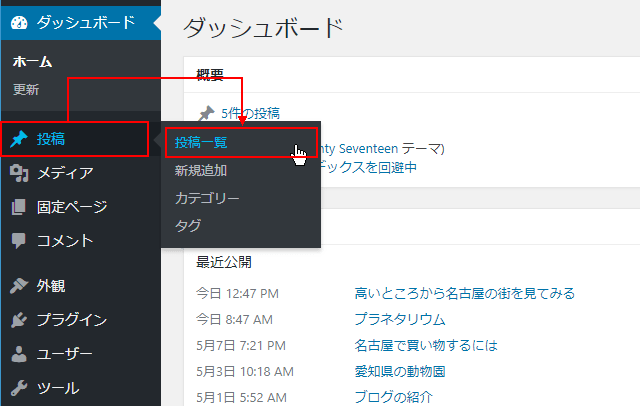
Task: Click the wrench icon beside ツール
Action: click(x=19, y=388)
